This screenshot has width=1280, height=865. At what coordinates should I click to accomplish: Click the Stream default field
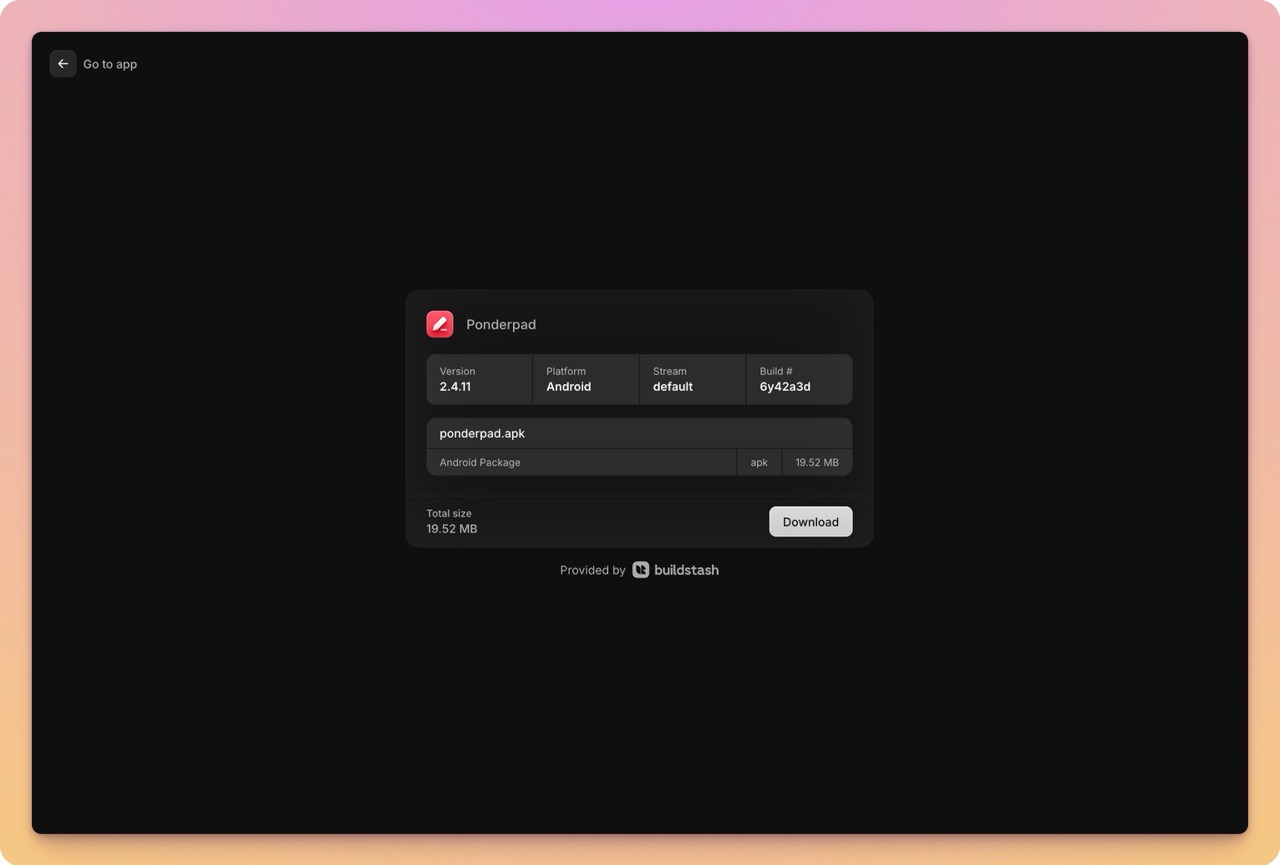click(x=692, y=379)
